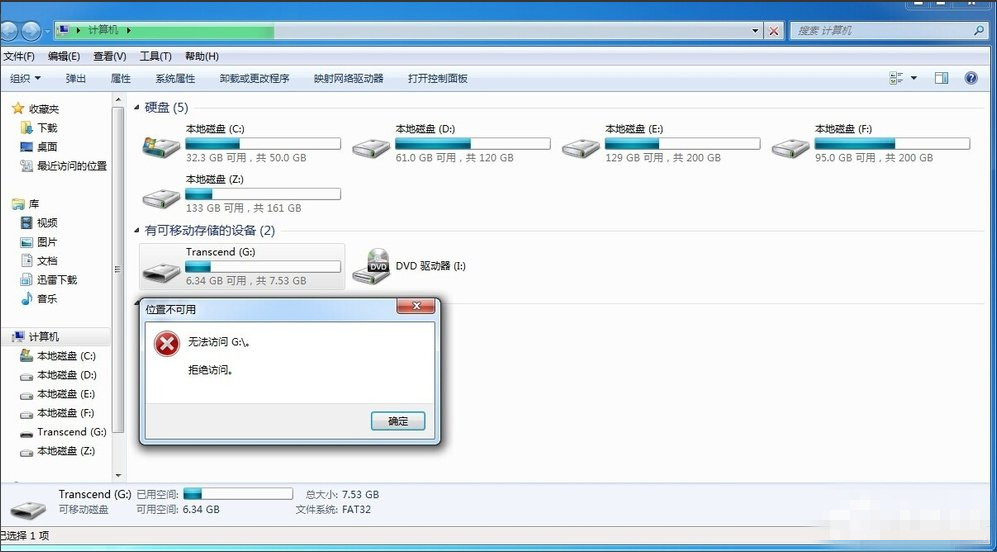The image size is (997, 552).
Task: Click 打开控制面板 in the toolbar
Action: tap(437, 78)
